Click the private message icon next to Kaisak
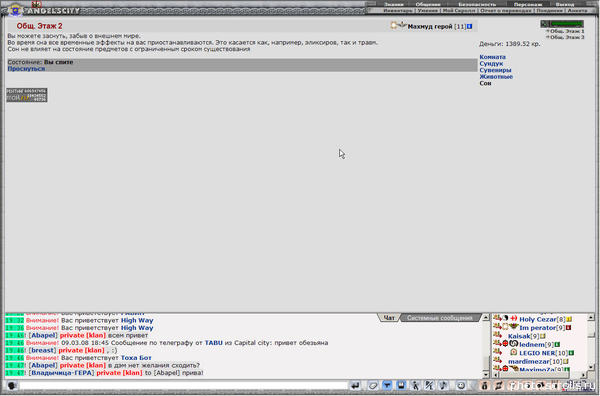 (x=497, y=336)
